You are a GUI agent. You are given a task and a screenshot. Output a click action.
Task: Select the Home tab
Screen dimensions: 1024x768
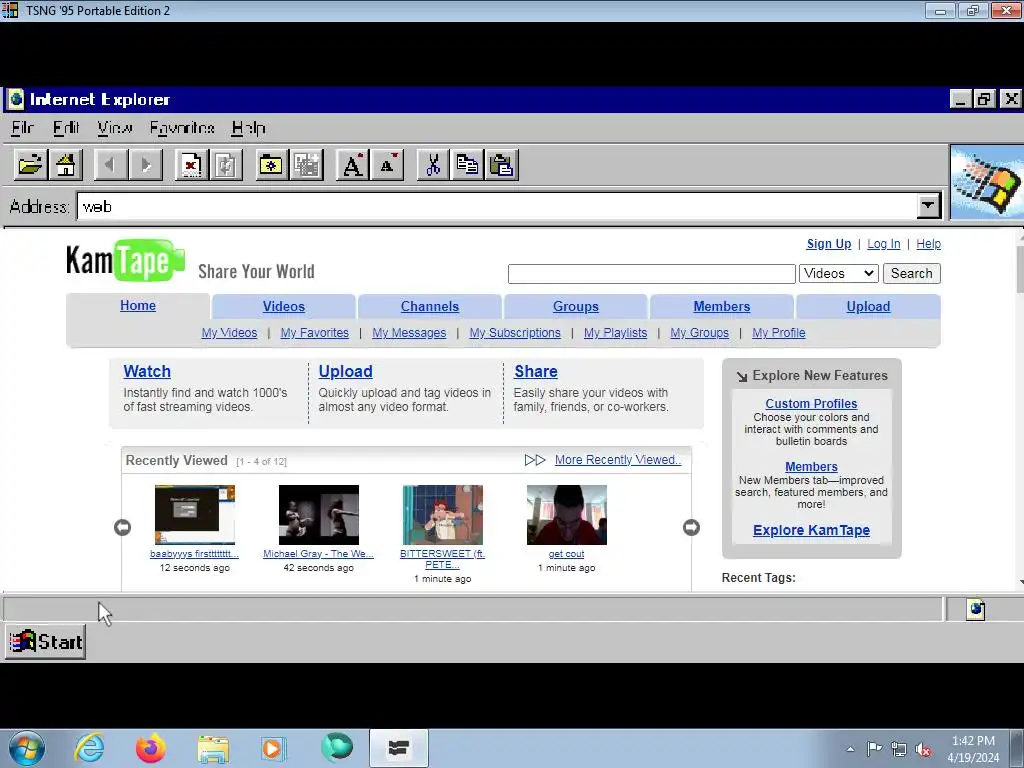click(x=138, y=306)
